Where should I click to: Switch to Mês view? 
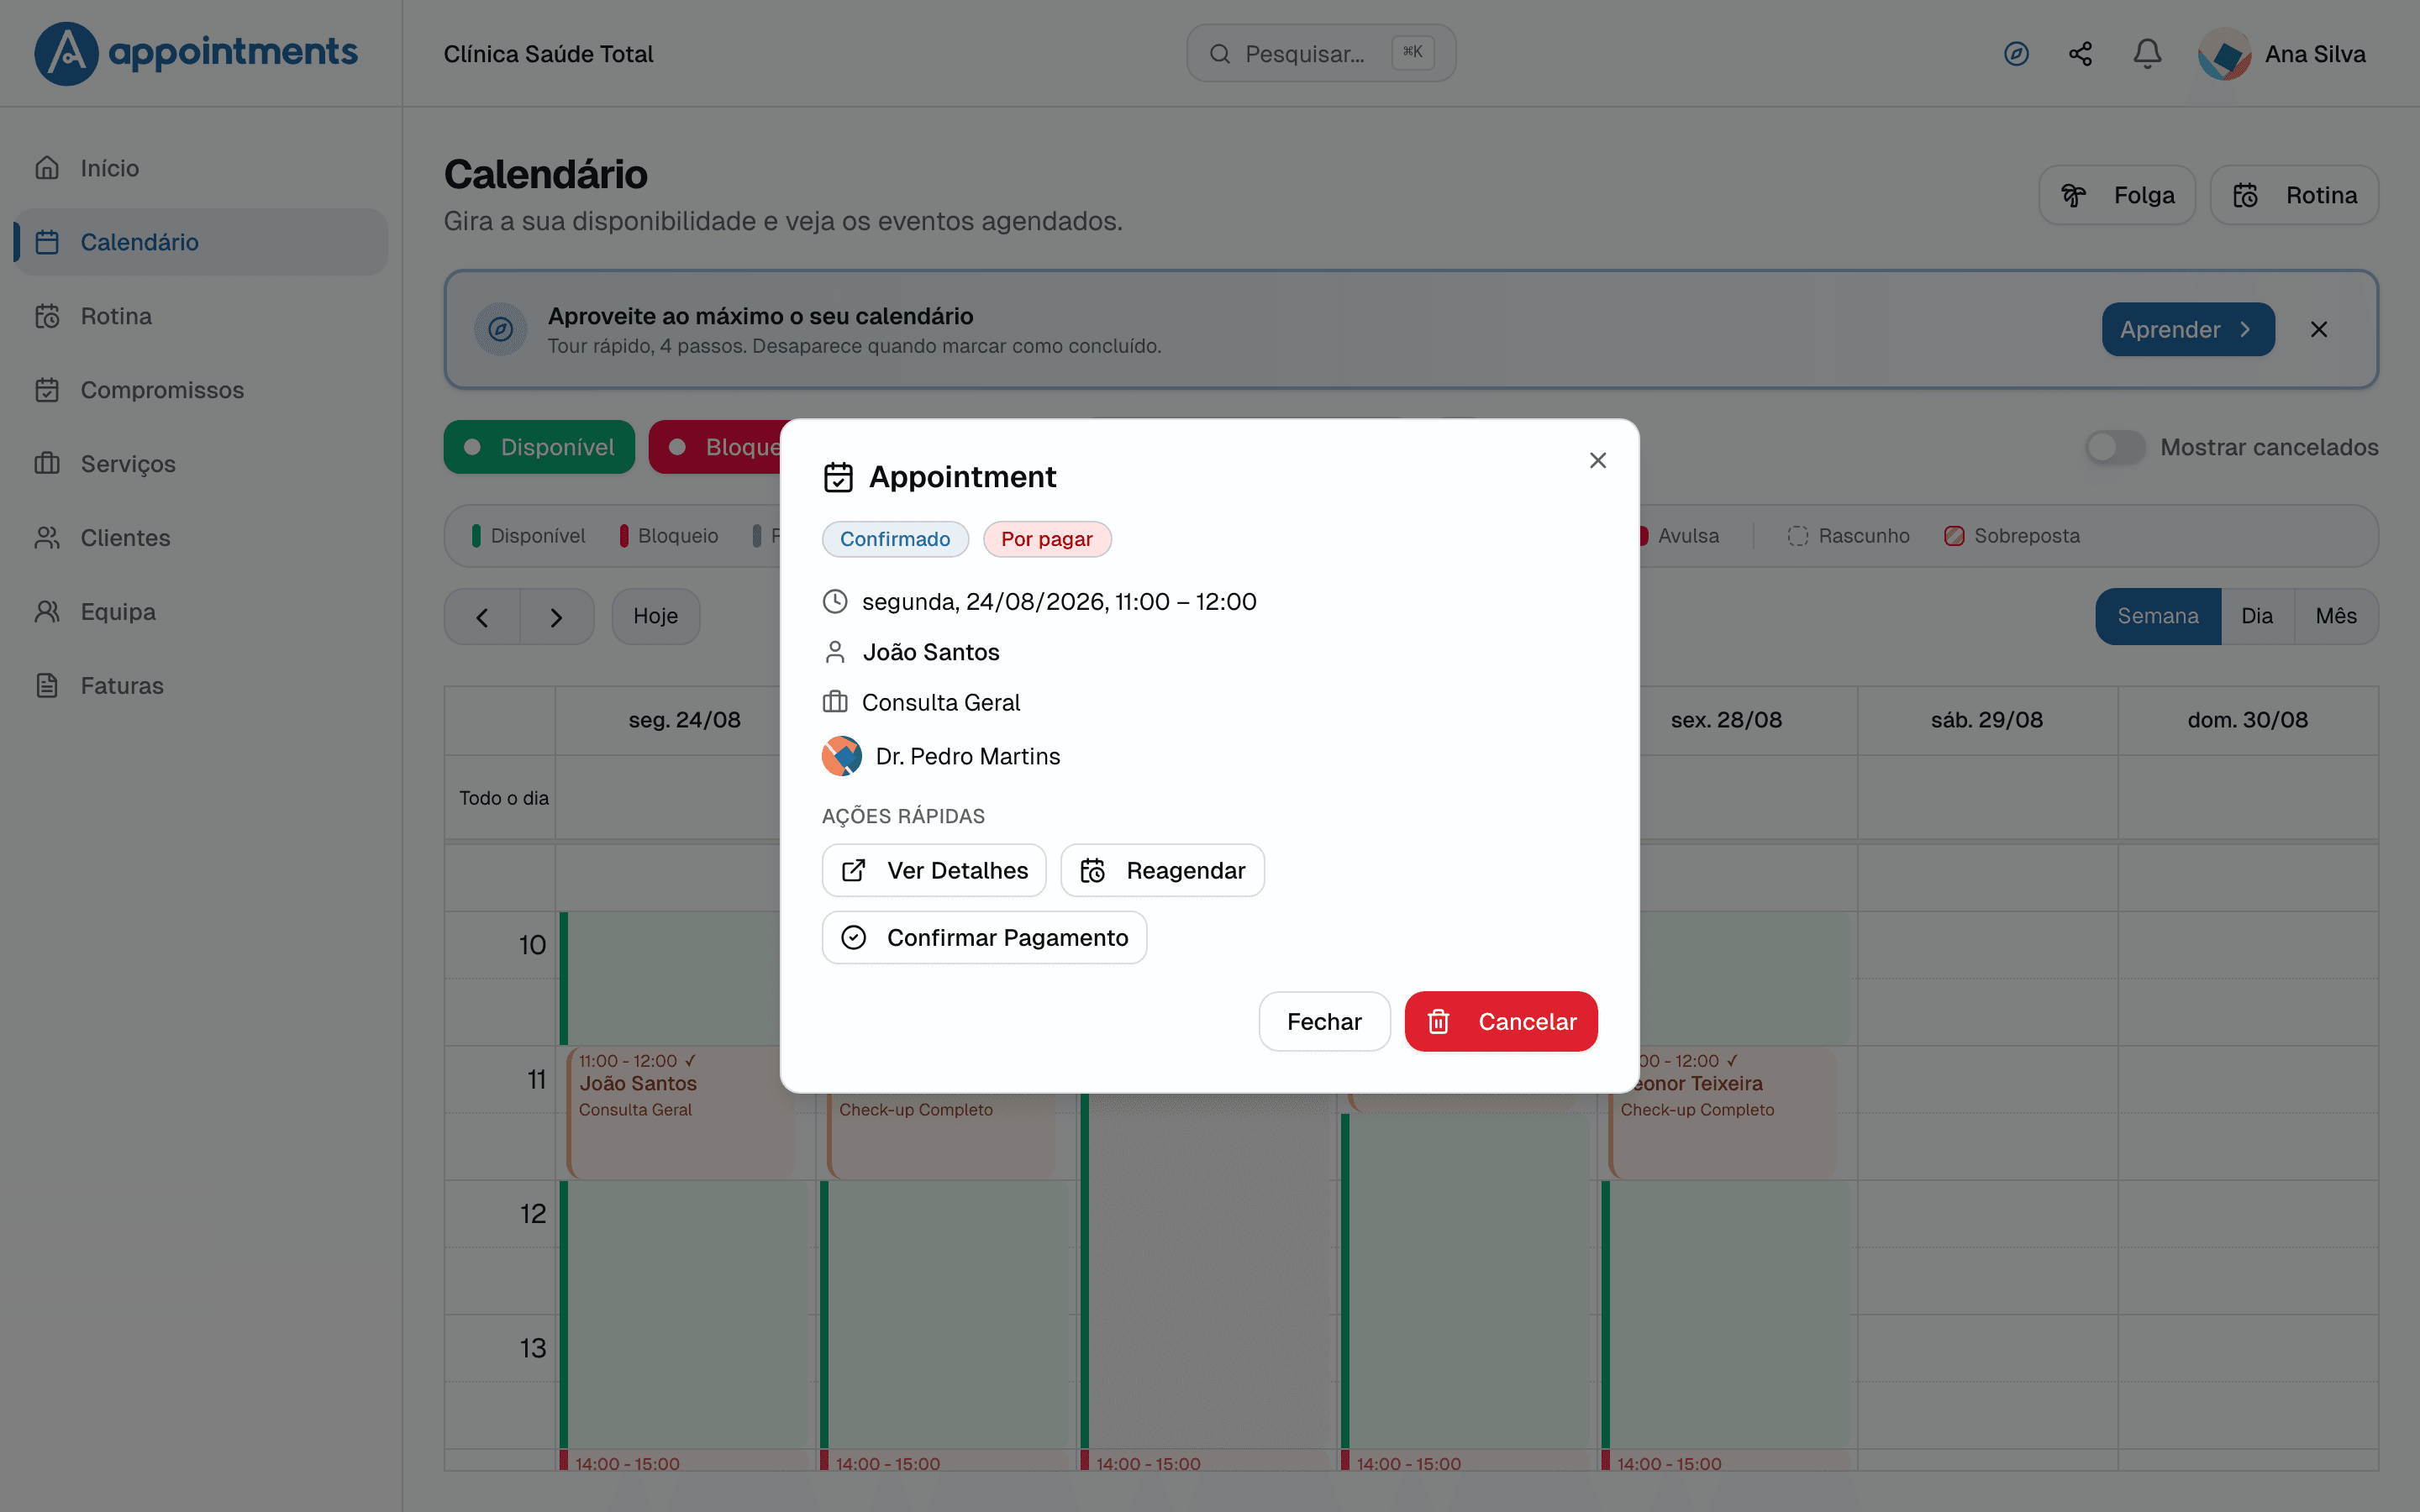[2336, 617]
